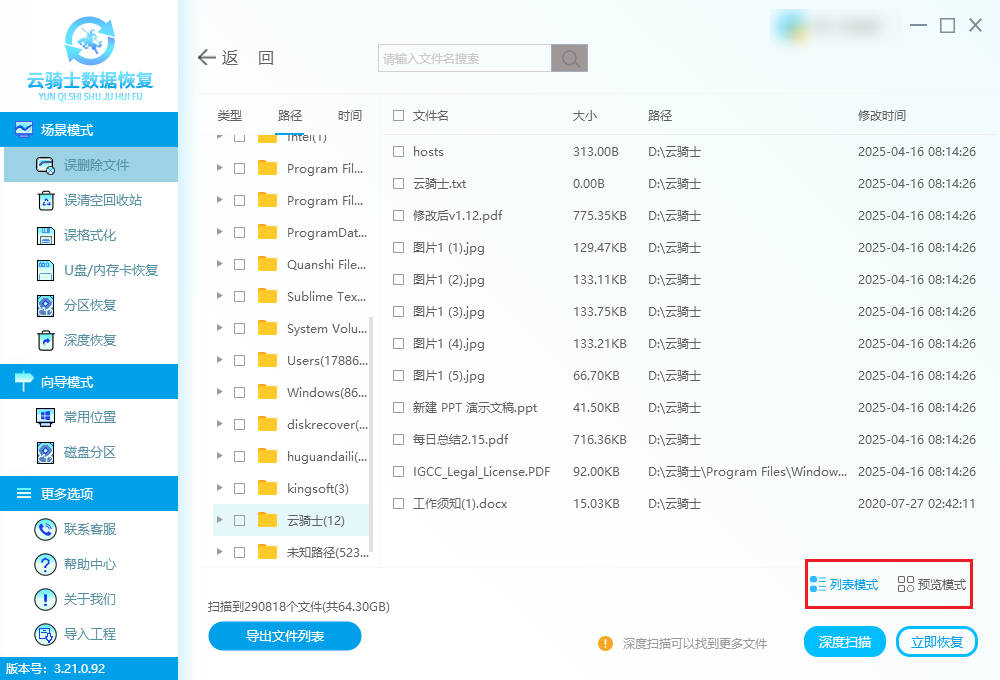Open the 分区恢复 partition icon
Screen dimensions: 1000x680
click(45, 306)
